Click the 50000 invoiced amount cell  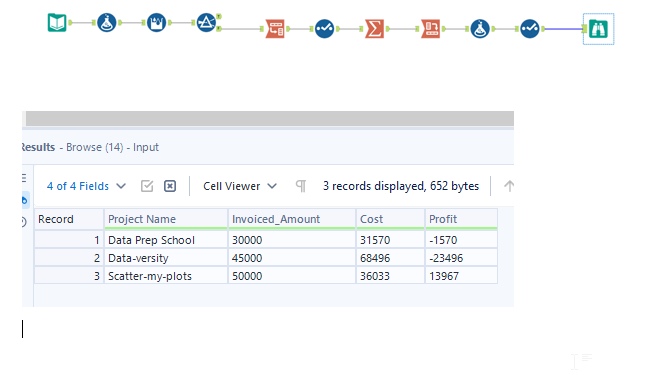[x=292, y=276]
